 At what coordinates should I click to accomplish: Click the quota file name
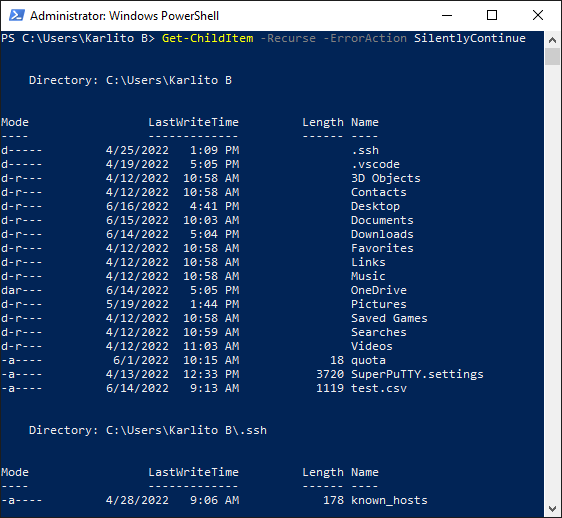click(x=368, y=360)
